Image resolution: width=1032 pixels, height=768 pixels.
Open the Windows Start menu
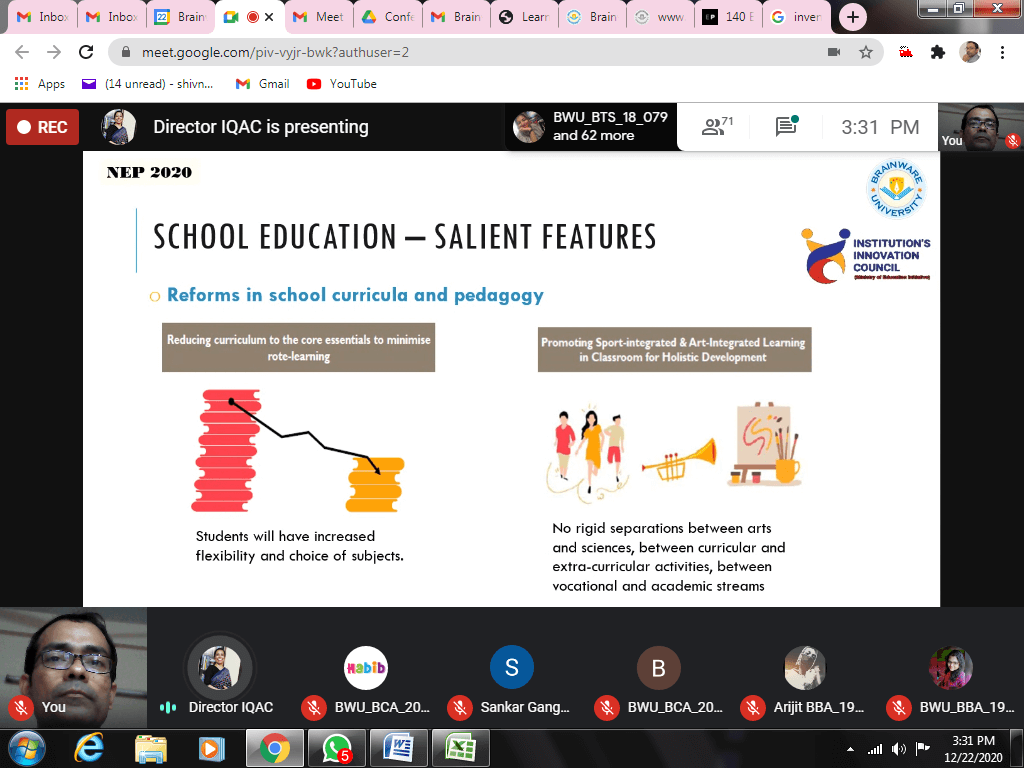click(27, 746)
